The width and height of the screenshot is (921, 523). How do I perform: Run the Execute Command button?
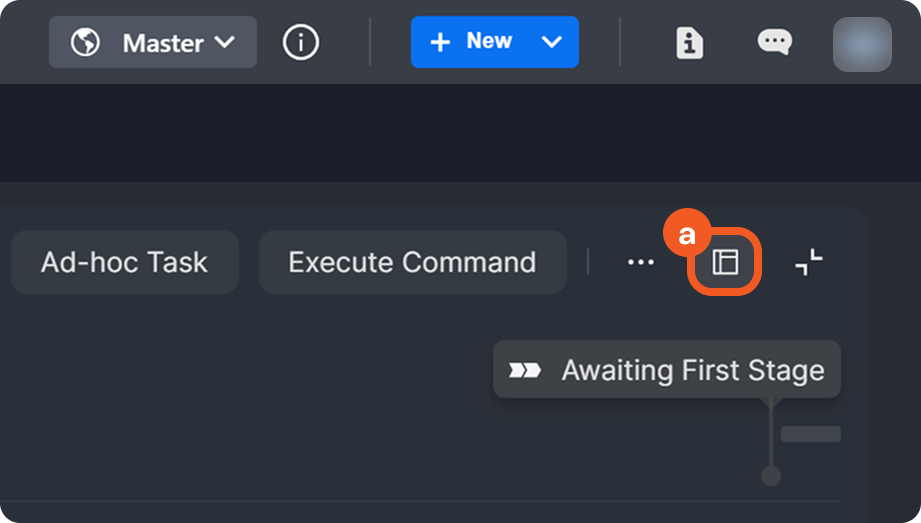412,262
